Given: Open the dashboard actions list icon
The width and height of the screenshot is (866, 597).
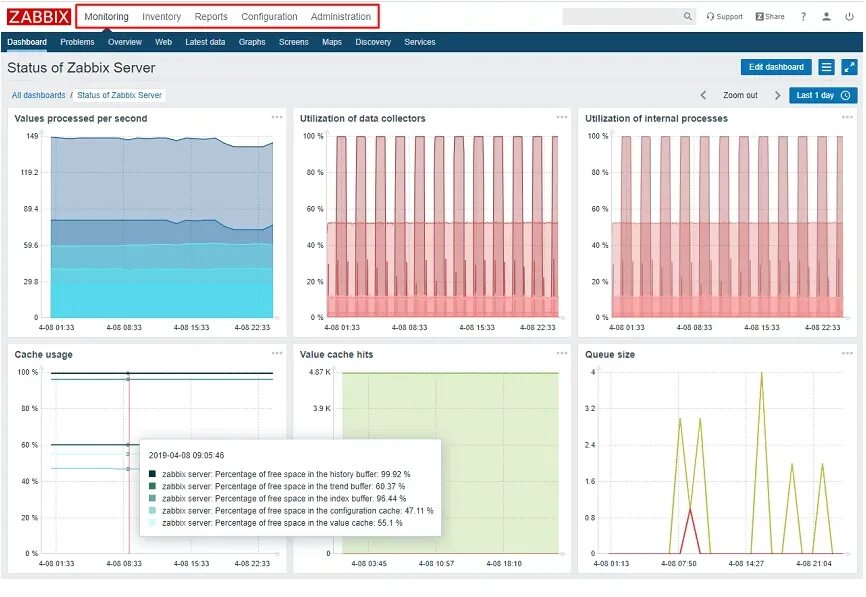Looking at the screenshot, I should pos(827,67).
